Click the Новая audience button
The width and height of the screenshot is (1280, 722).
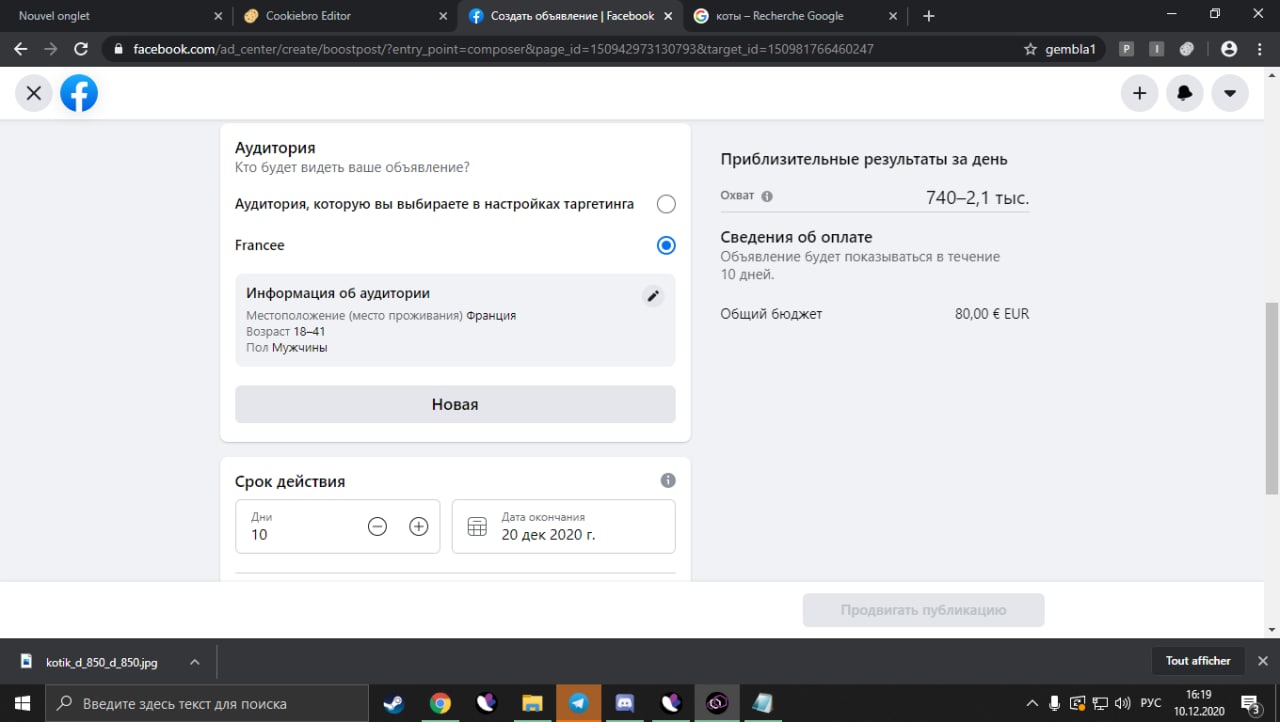pyautogui.click(x=455, y=404)
